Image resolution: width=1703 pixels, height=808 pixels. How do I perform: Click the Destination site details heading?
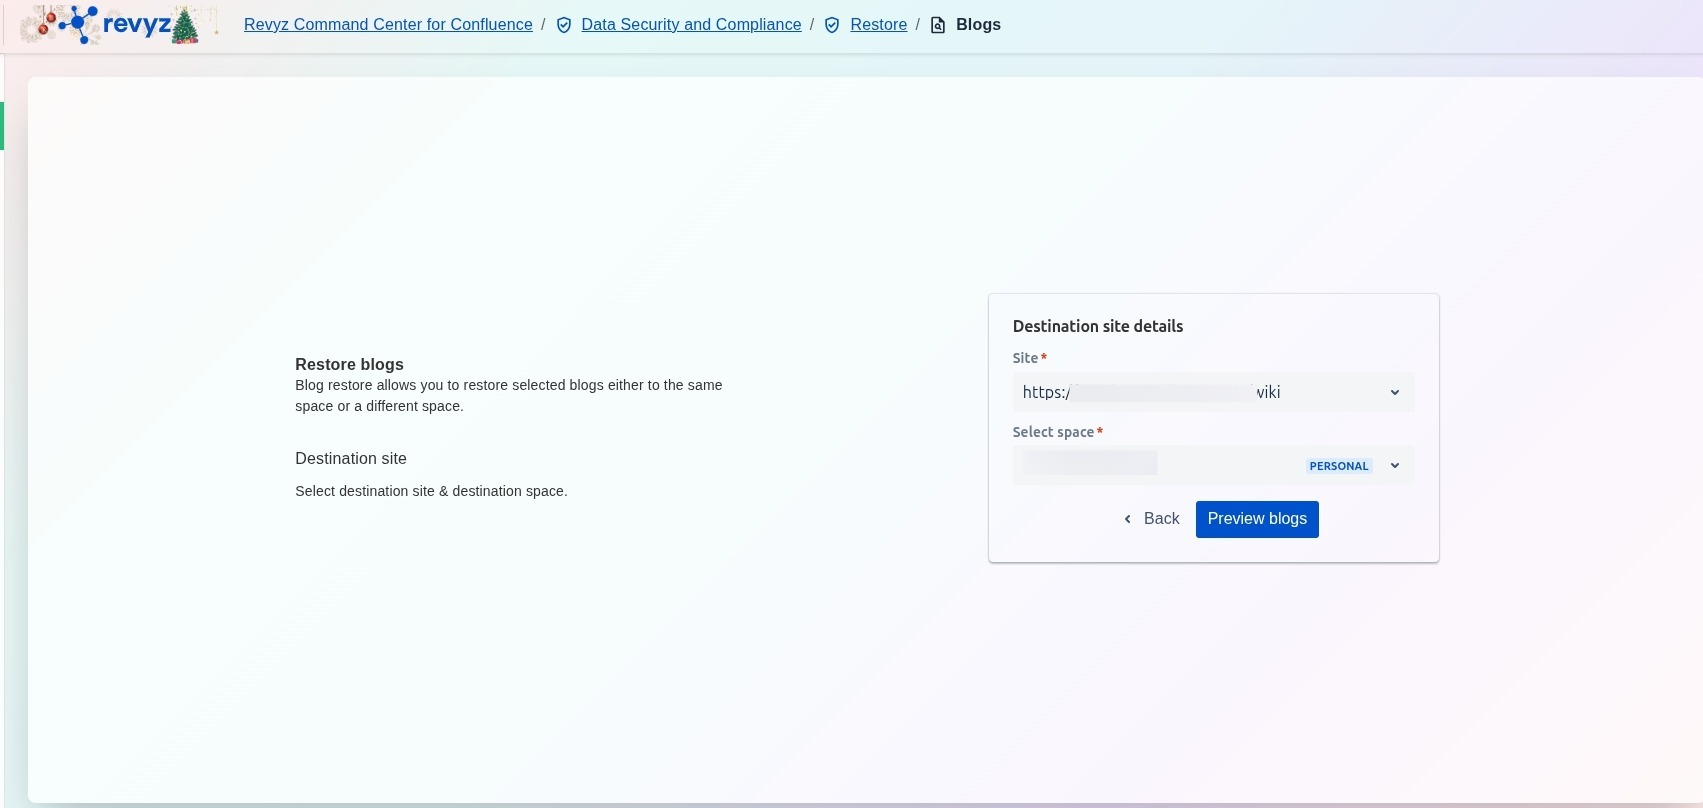[1097, 327]
